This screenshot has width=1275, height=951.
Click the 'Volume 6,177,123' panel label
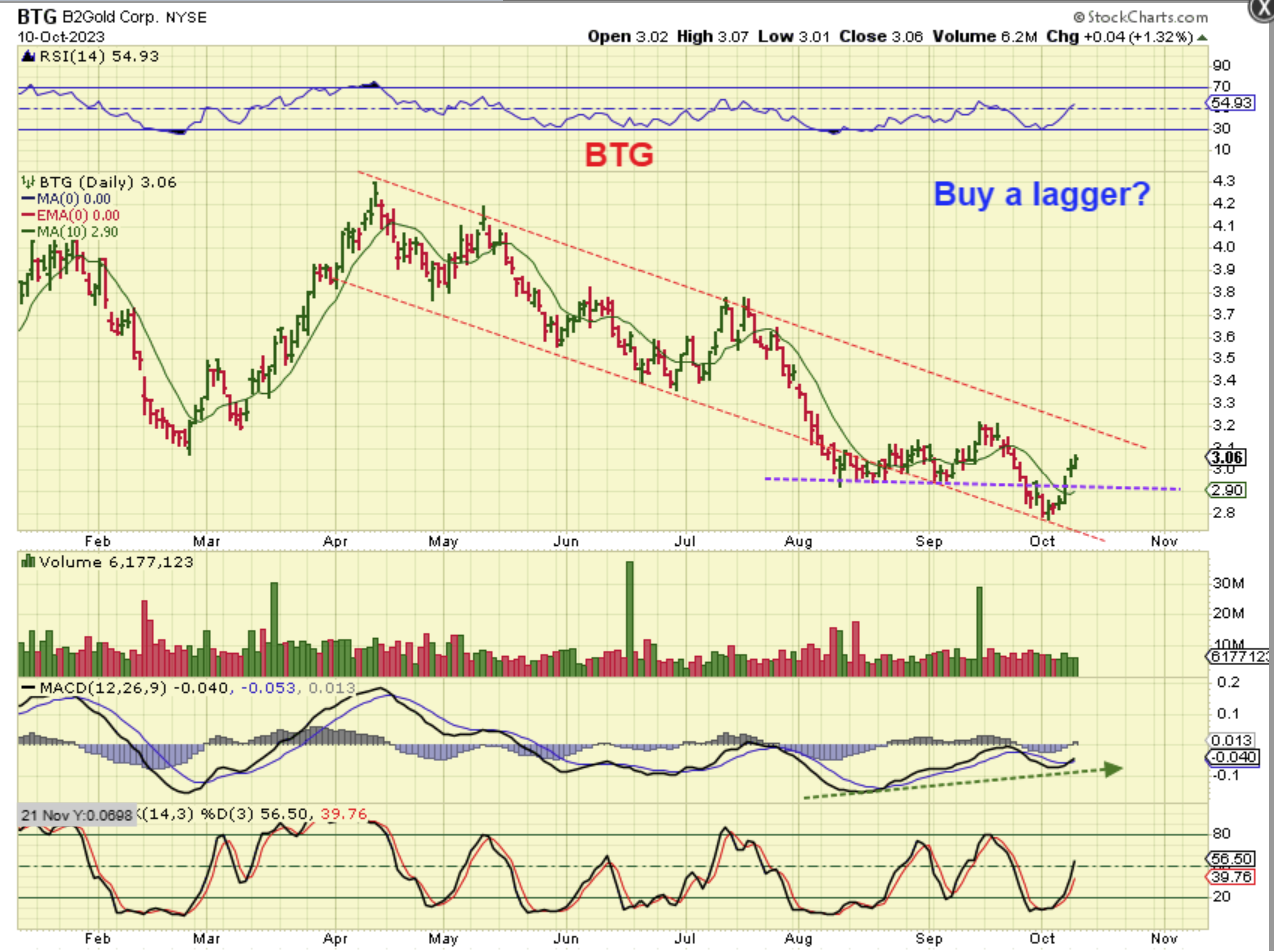pos(116,562)
